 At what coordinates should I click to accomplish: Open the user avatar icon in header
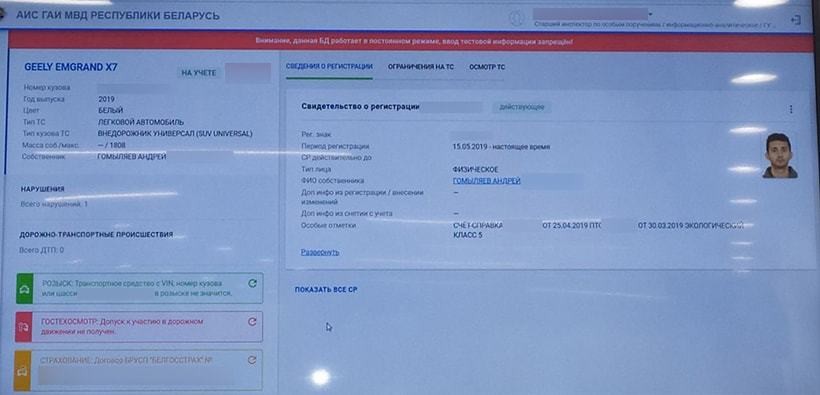point(517,18)
